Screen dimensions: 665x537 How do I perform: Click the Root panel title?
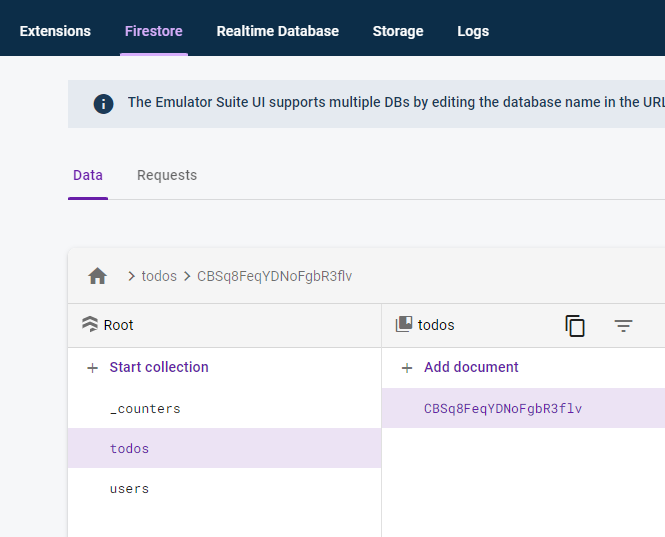coord(118,325)
